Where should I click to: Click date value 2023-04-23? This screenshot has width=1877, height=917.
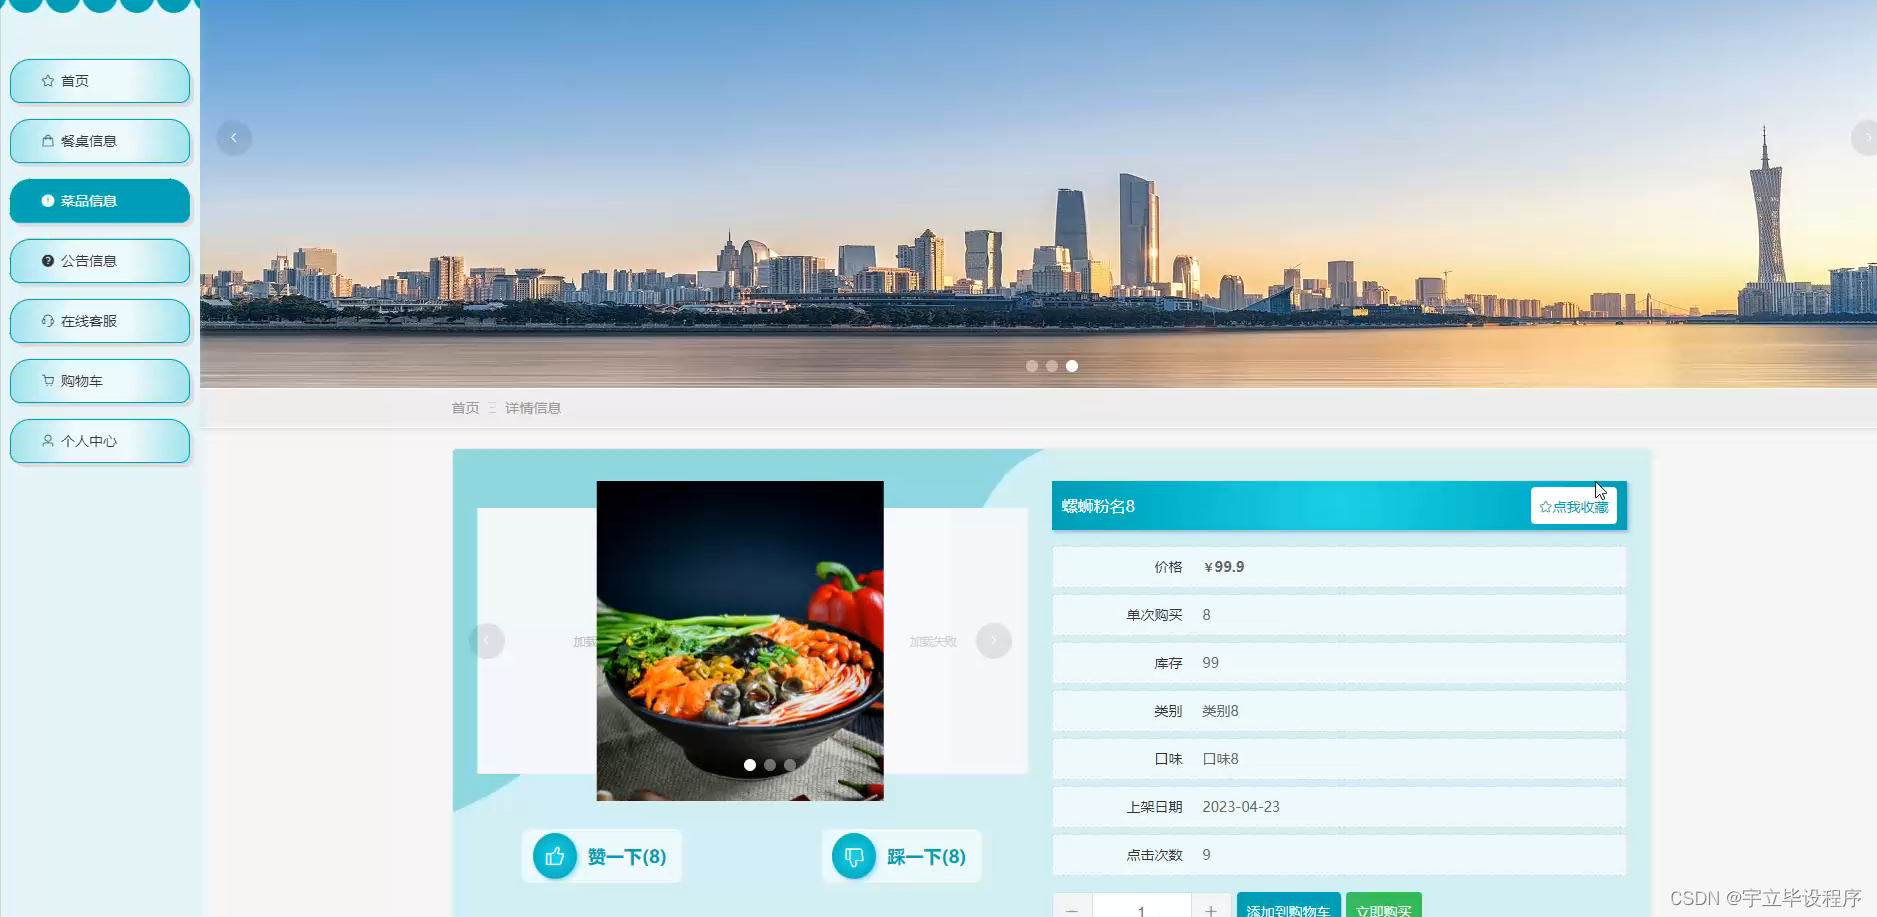point(1241,807)
